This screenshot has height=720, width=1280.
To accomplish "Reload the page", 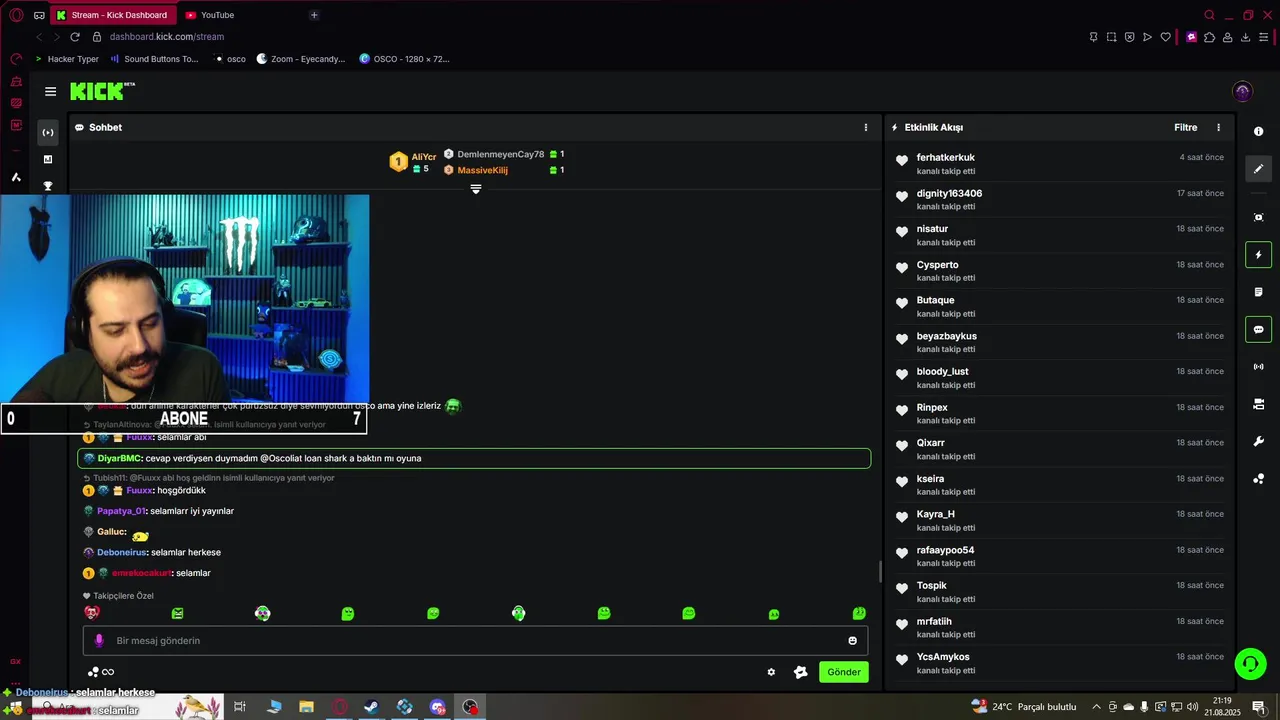I will [x=74, y=37].
